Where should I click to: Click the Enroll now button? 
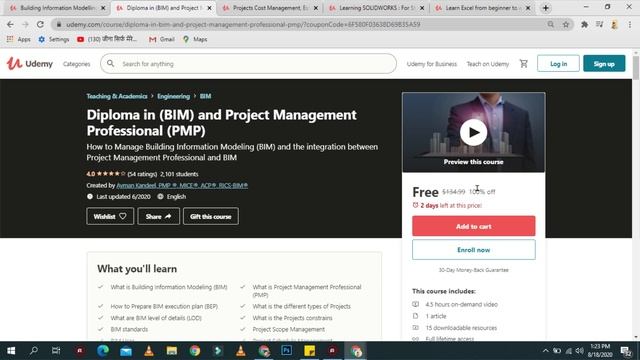pos(473,250)
